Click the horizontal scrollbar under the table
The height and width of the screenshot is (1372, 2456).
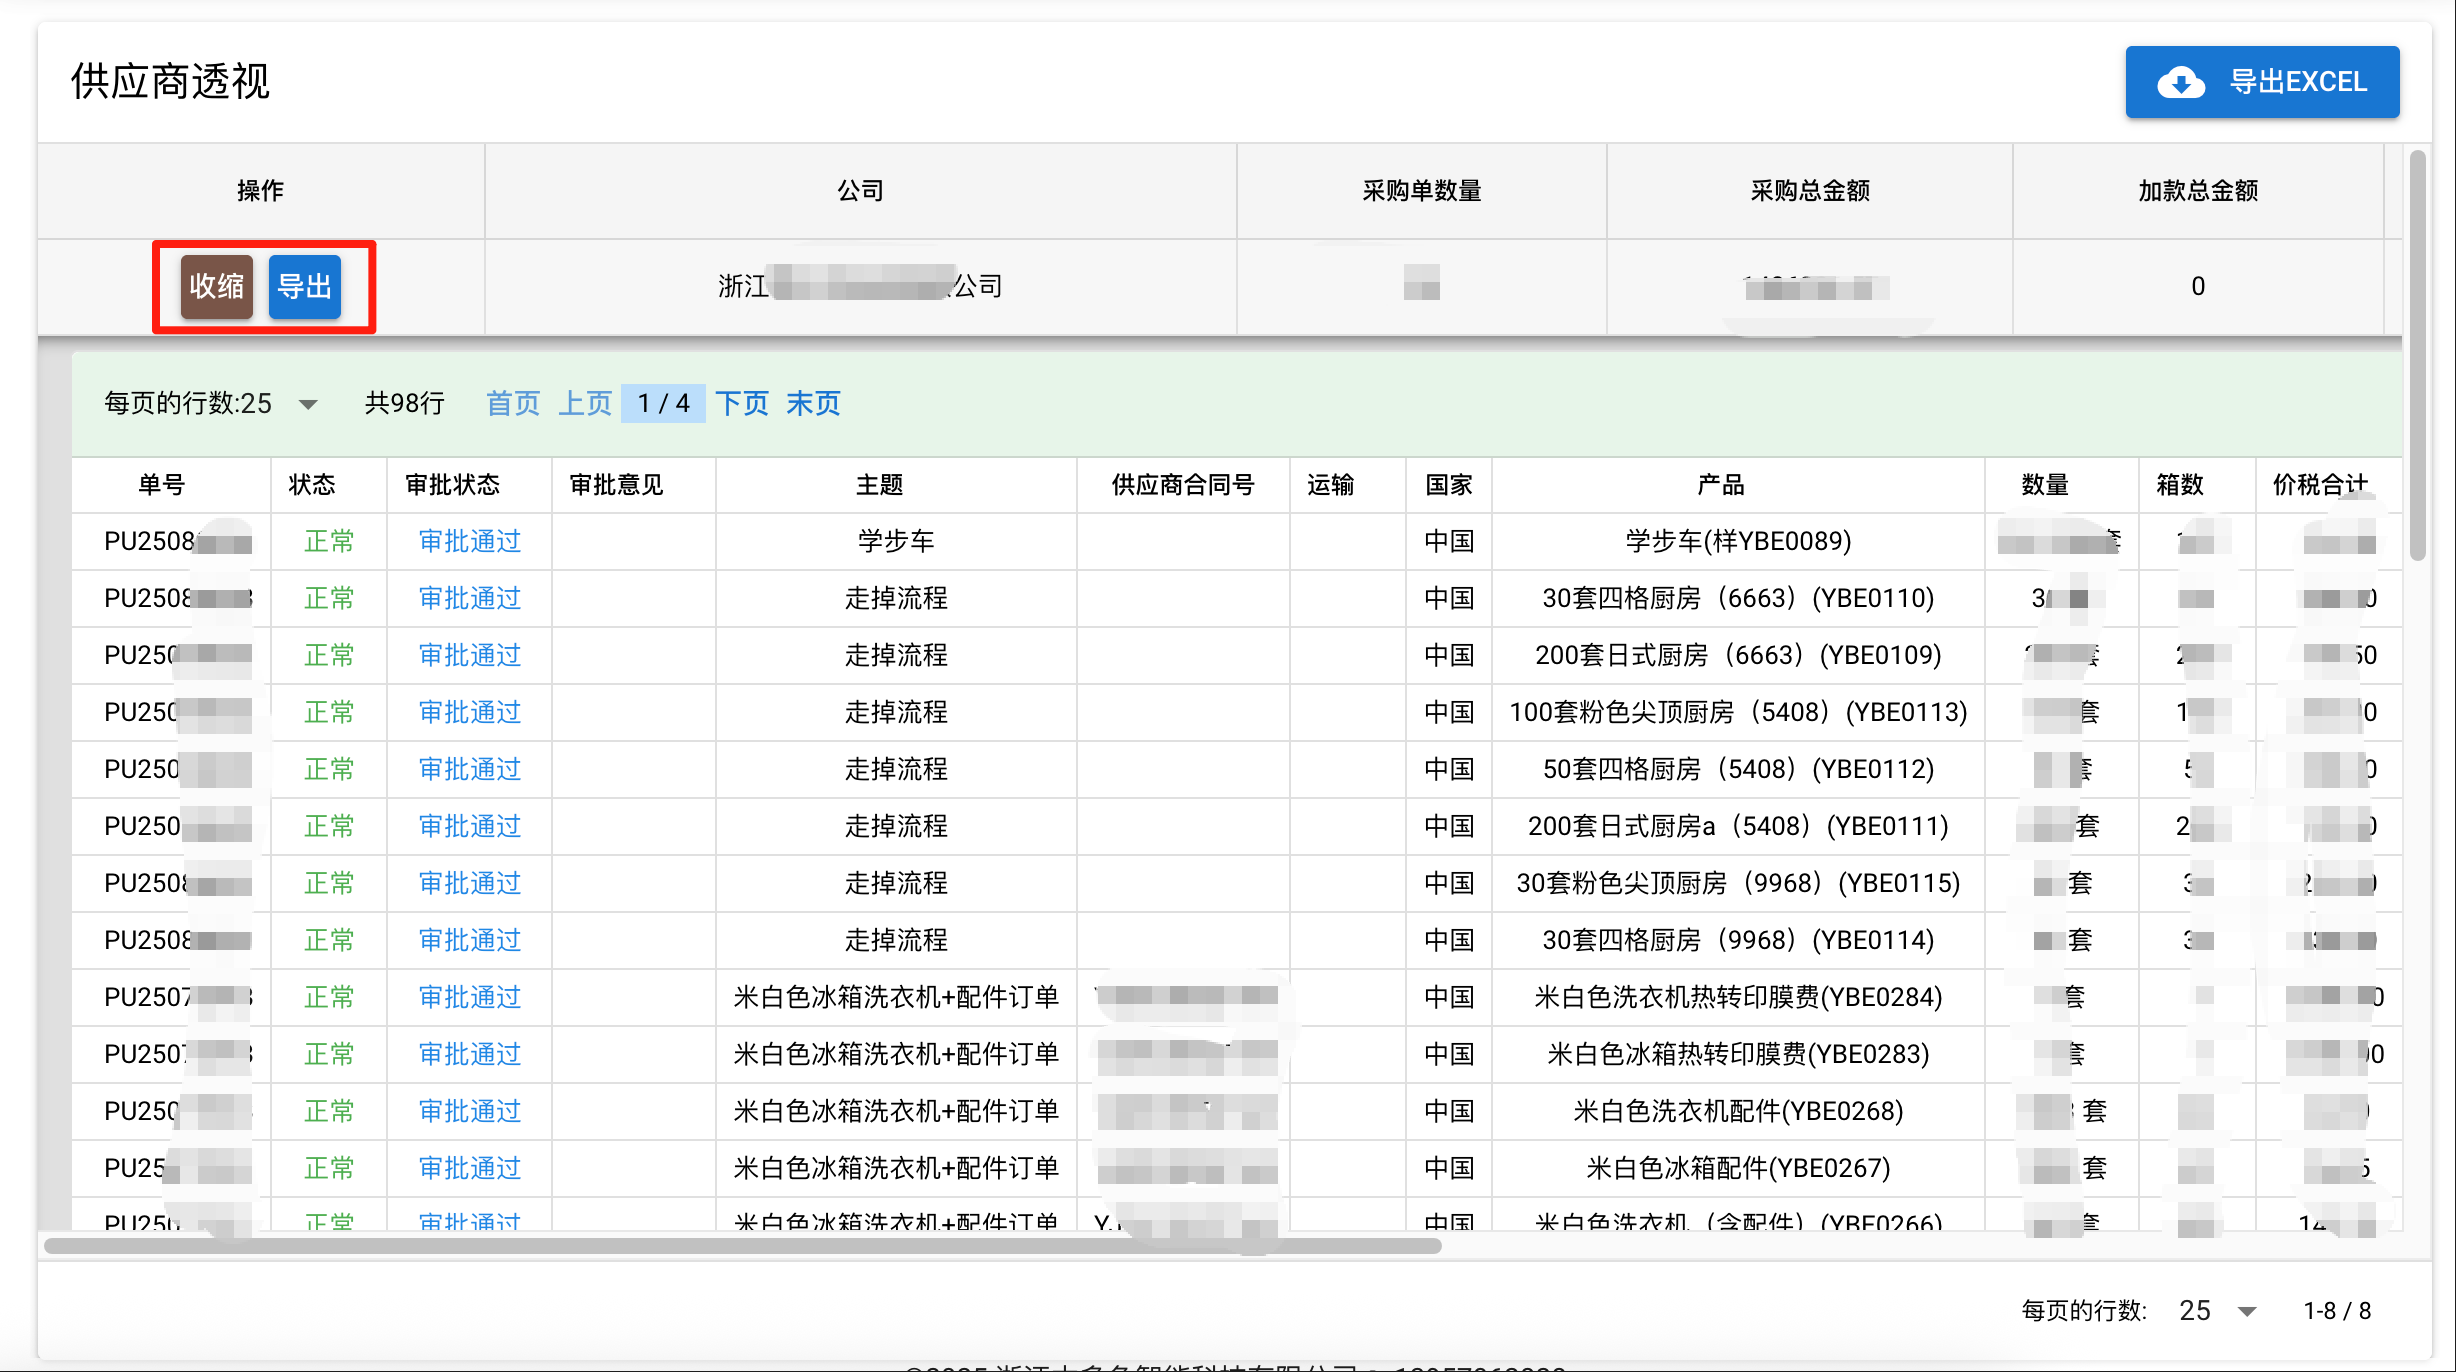point(742,1246)
